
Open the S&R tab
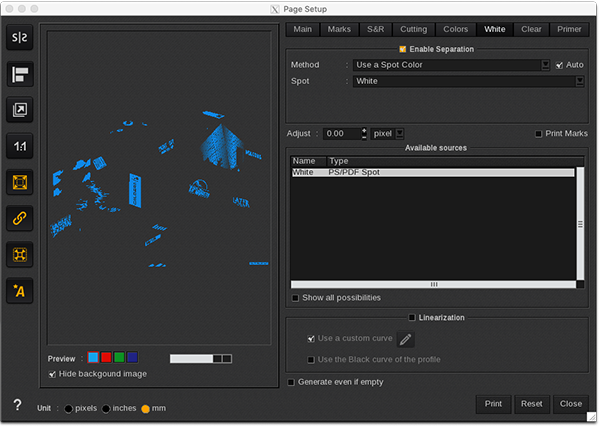point(375,29)
